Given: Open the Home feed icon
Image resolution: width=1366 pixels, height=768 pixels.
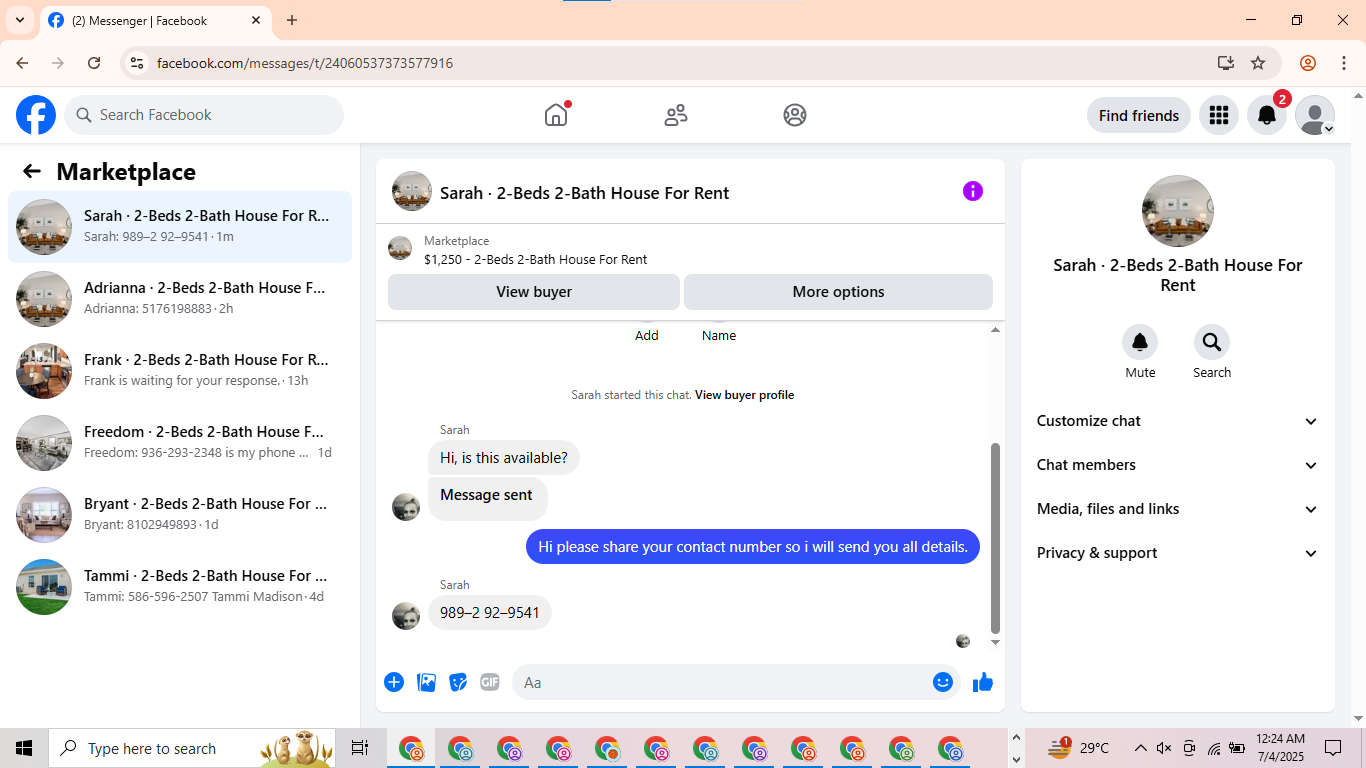Looking at the screenshot, I should coord(556,115).
